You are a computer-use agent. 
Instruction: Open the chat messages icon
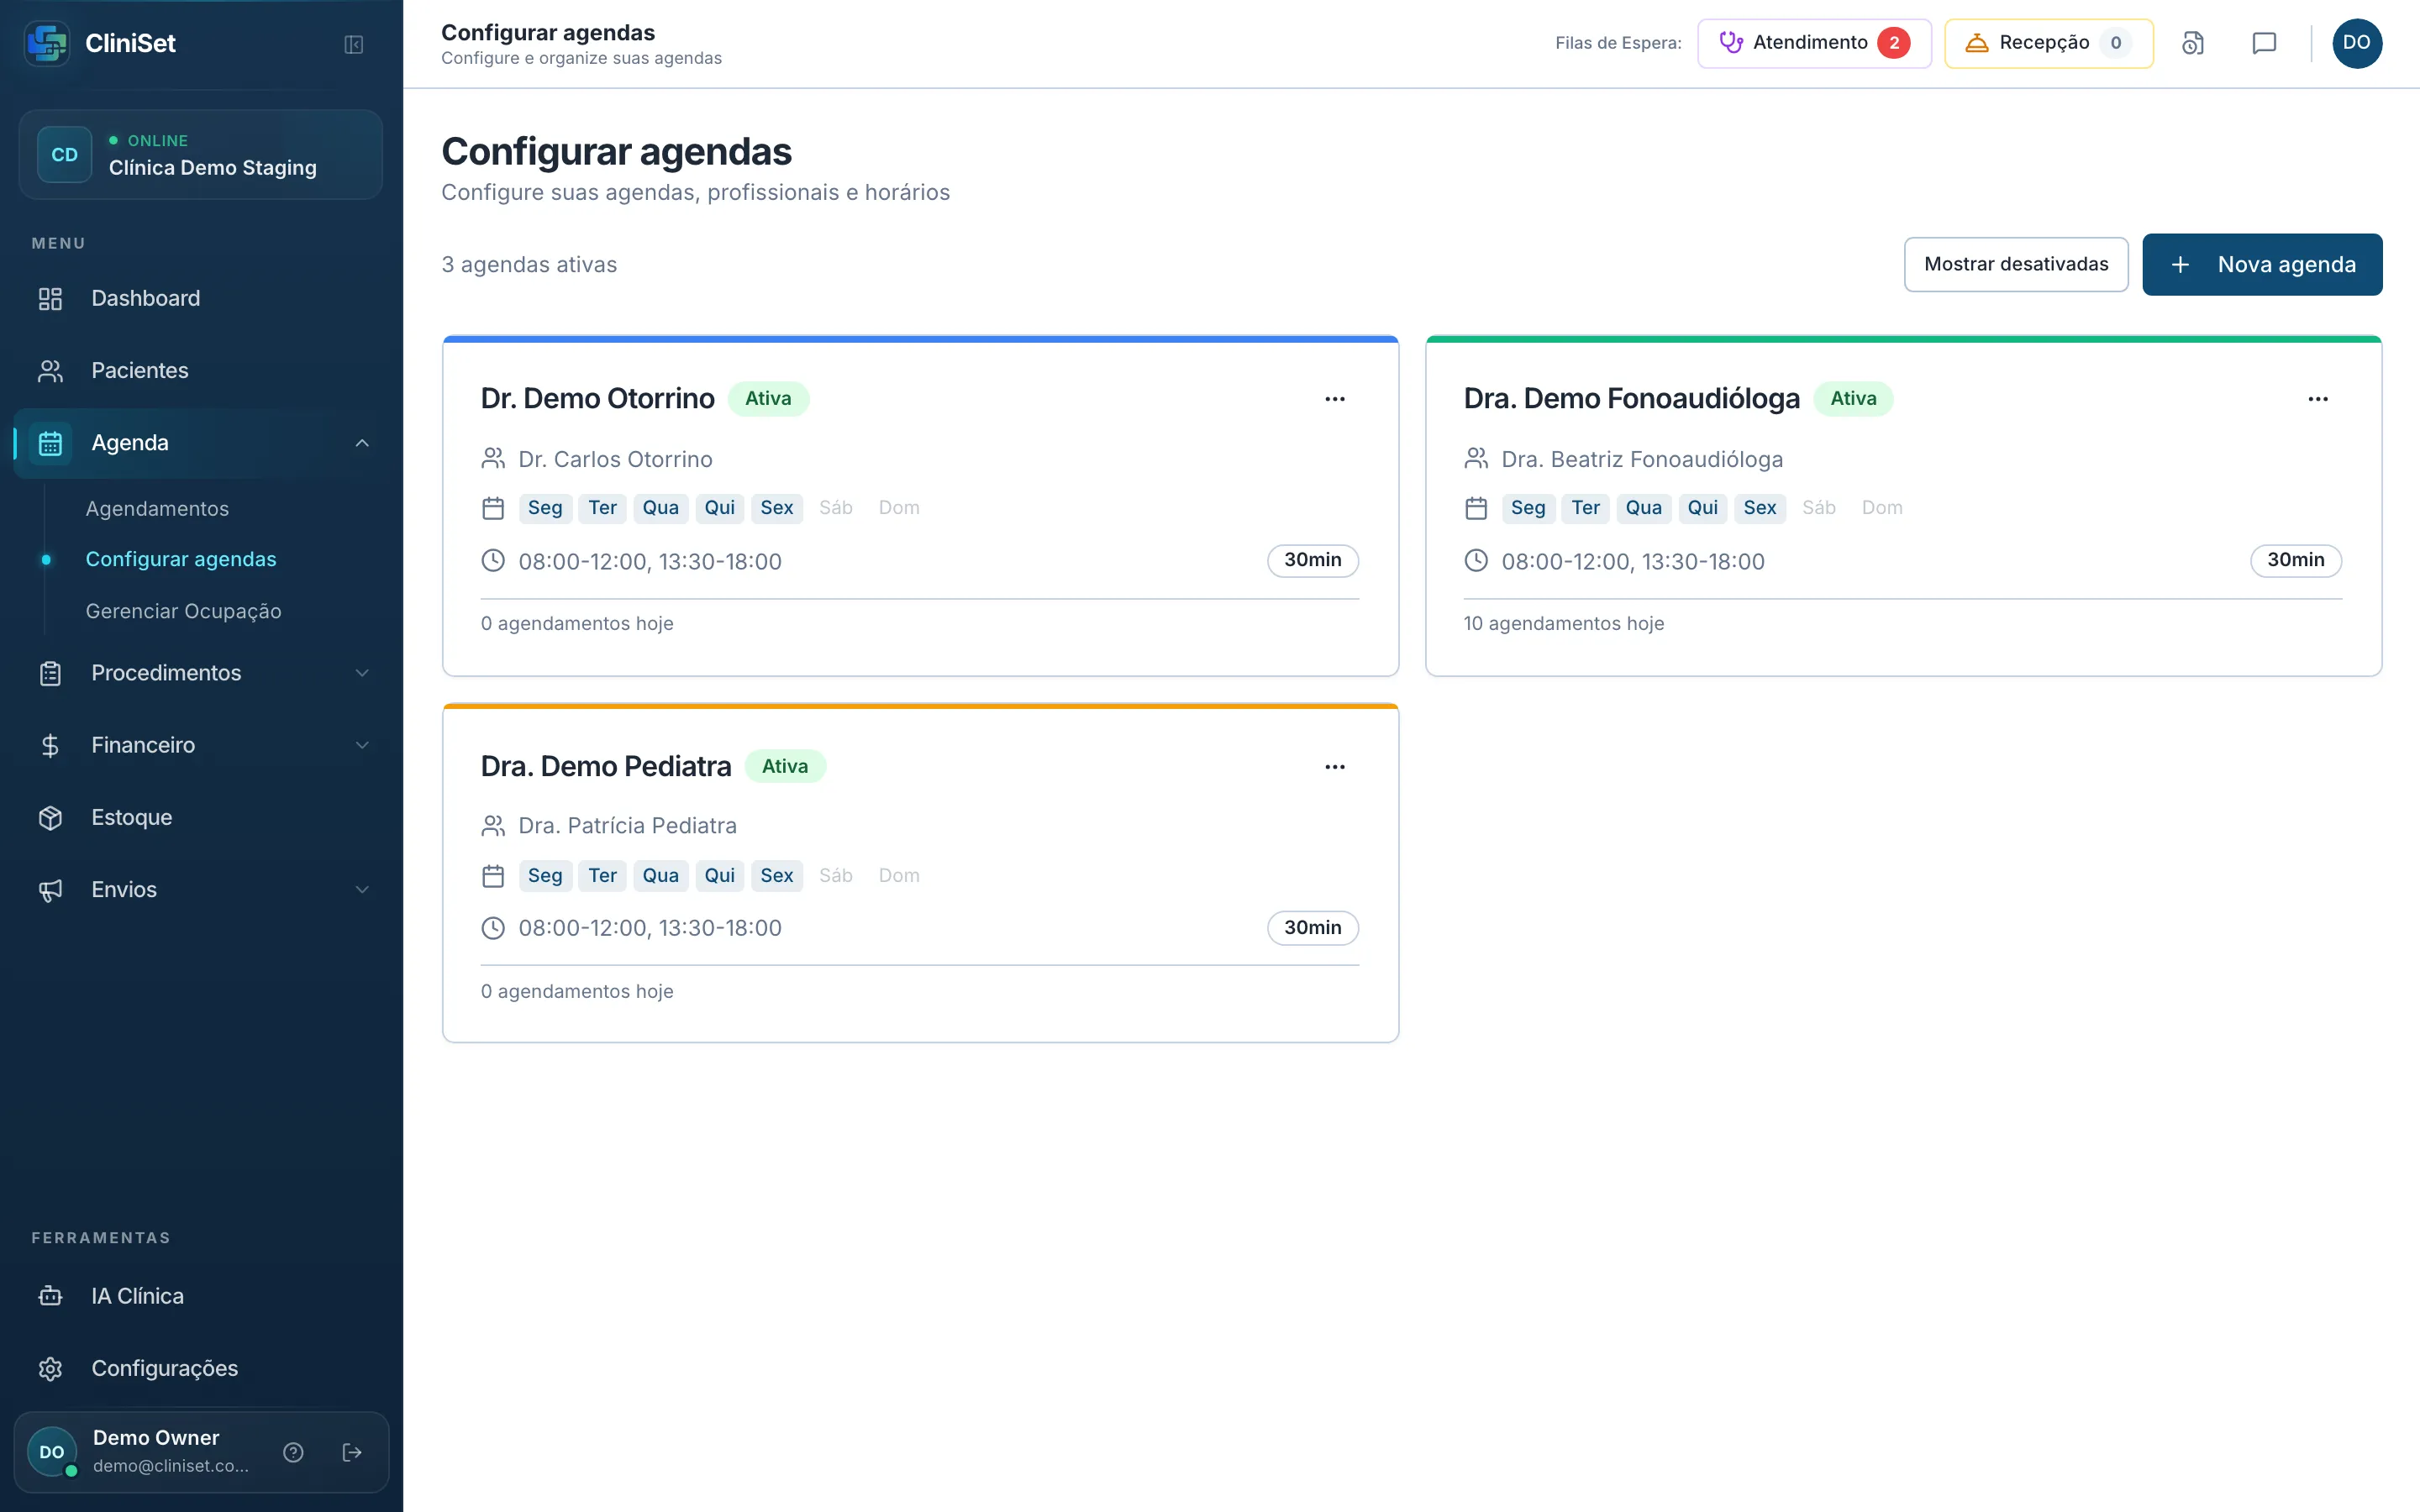2264,43
